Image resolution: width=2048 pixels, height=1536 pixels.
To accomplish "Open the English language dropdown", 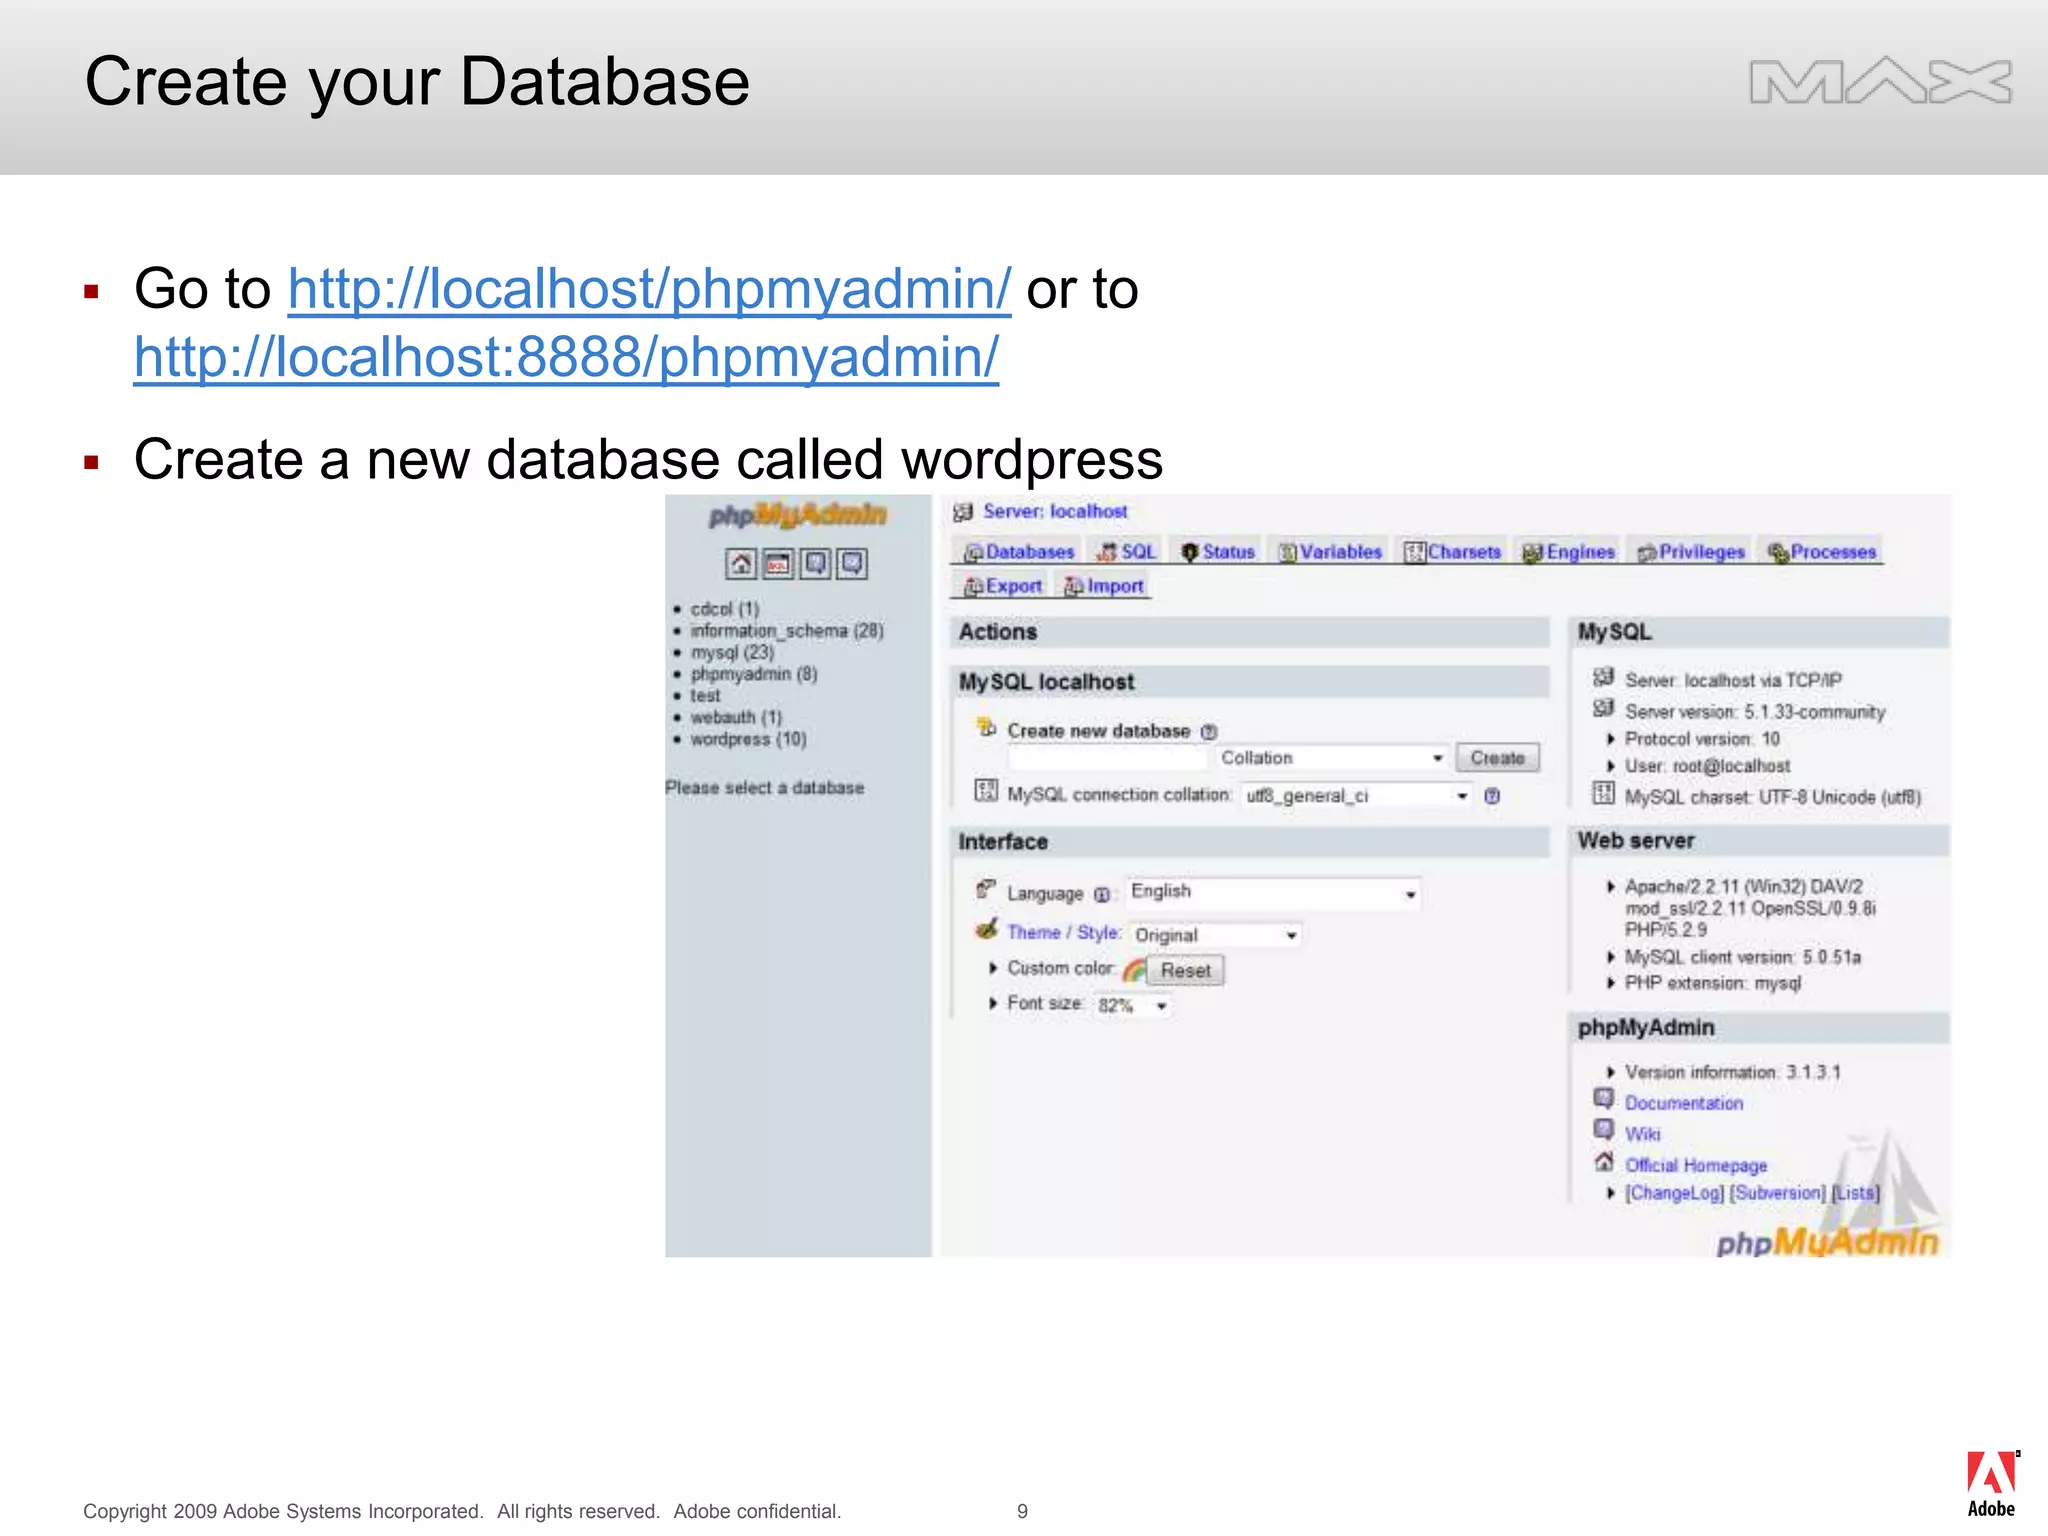I will tap(1273, 892).
